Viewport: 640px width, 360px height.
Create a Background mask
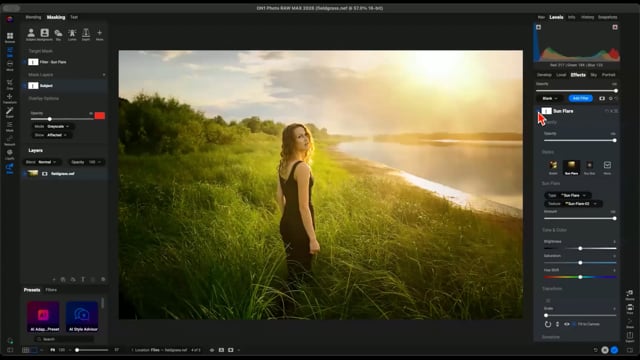44,34
